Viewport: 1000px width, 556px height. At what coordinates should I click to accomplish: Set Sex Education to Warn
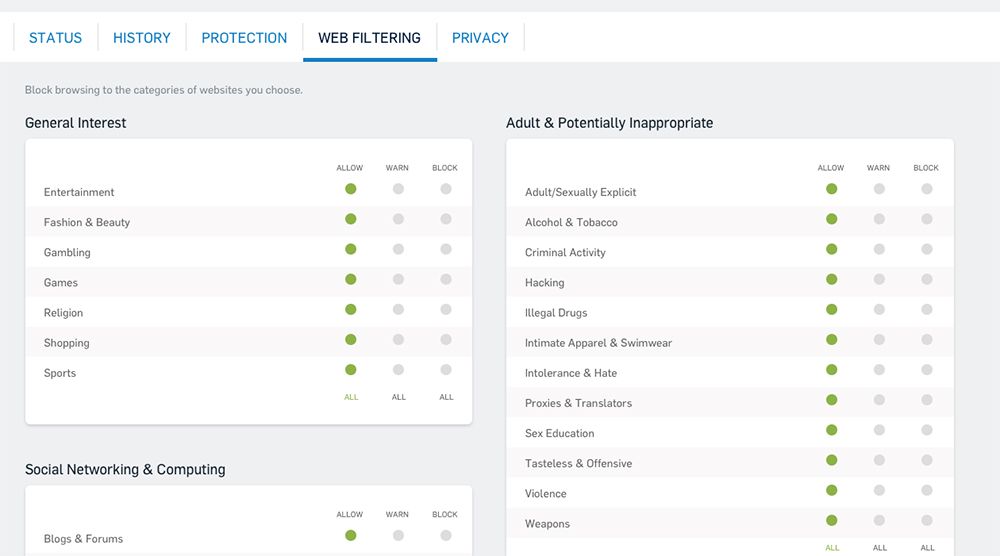pyautogui.click(x=879, y=430)
